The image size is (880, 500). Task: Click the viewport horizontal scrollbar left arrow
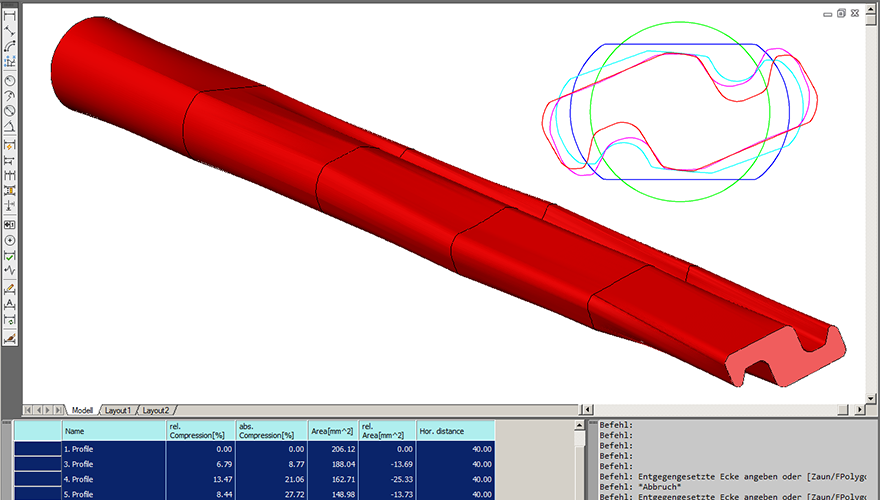point(586,410)
